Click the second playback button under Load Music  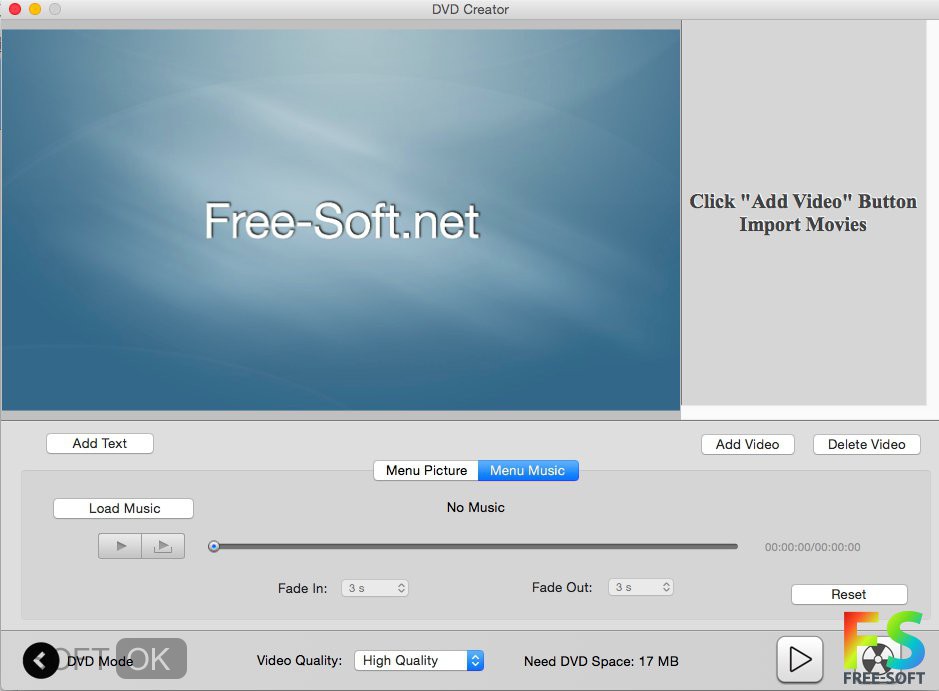[163, 546]
